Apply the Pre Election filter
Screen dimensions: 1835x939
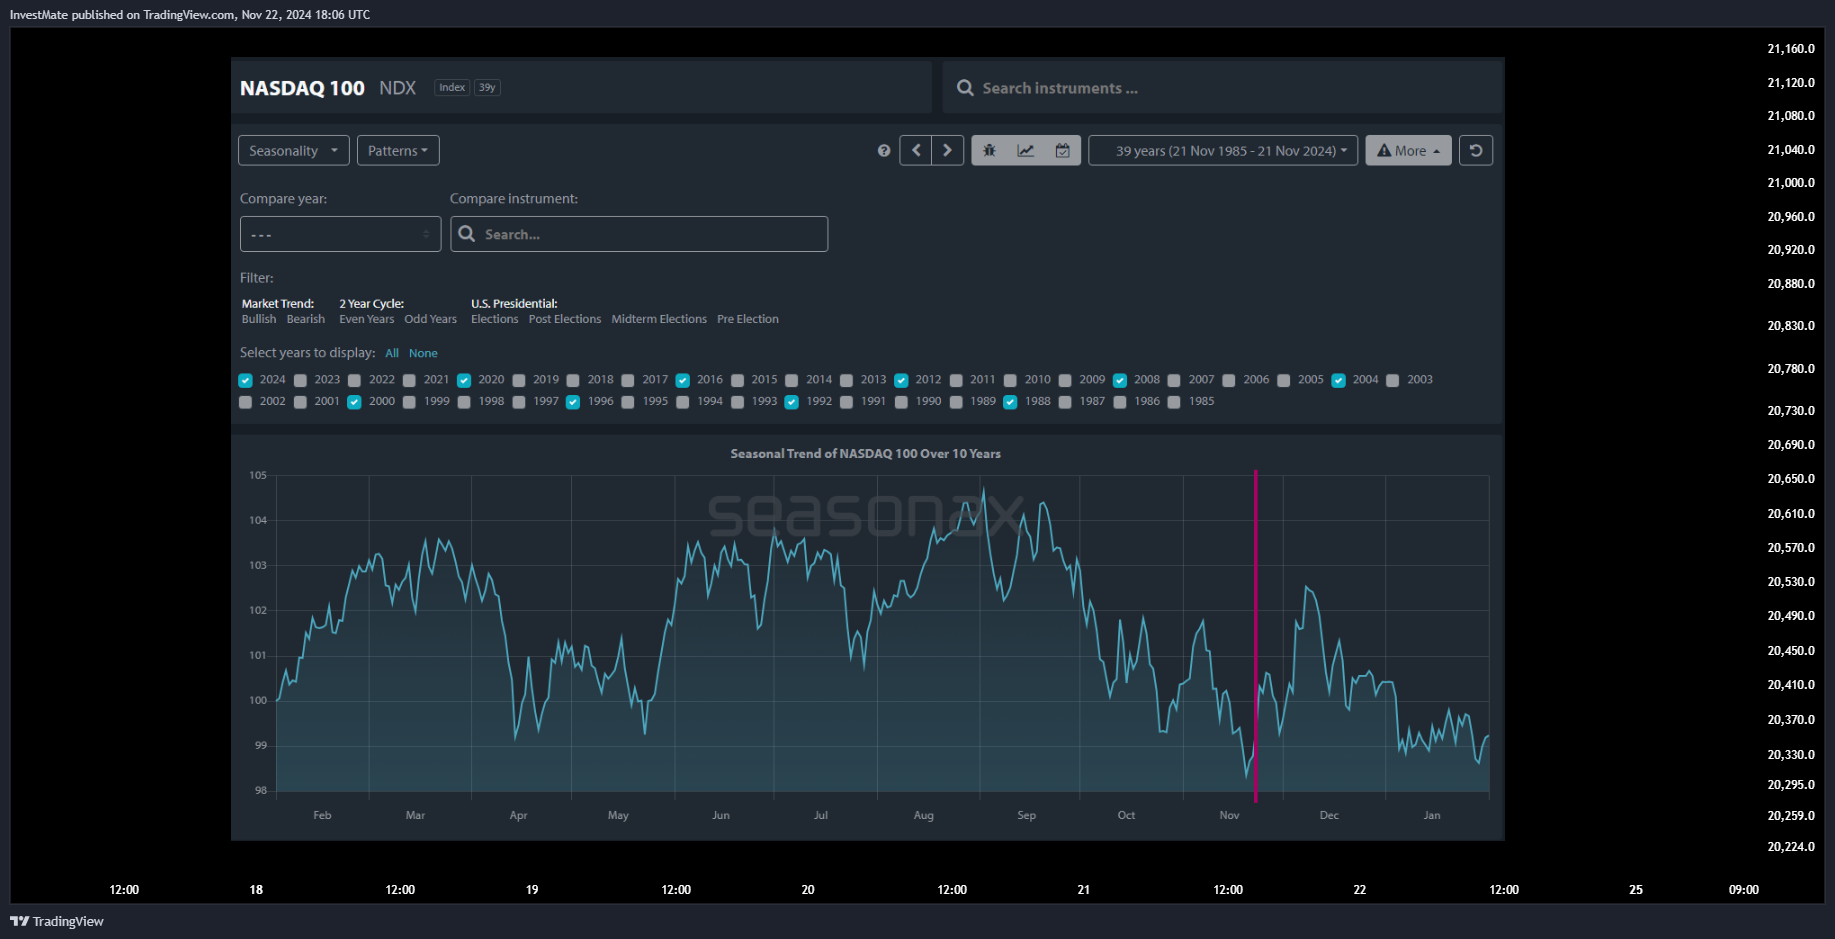click(748, 319)
